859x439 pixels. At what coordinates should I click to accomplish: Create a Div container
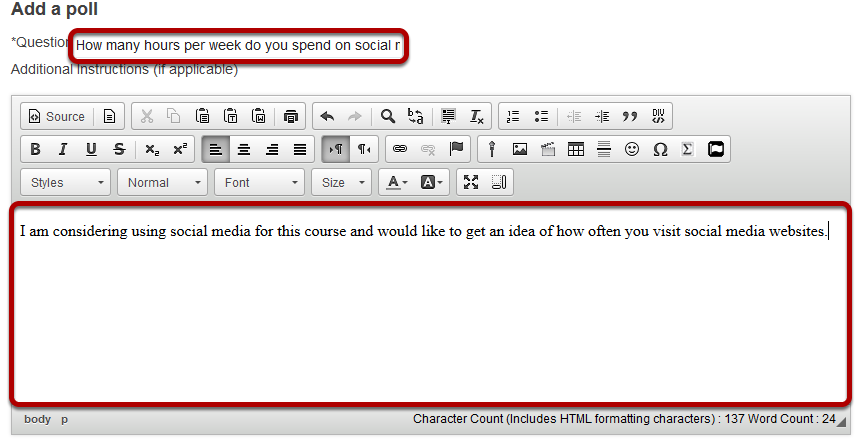(x=658, y=116)
